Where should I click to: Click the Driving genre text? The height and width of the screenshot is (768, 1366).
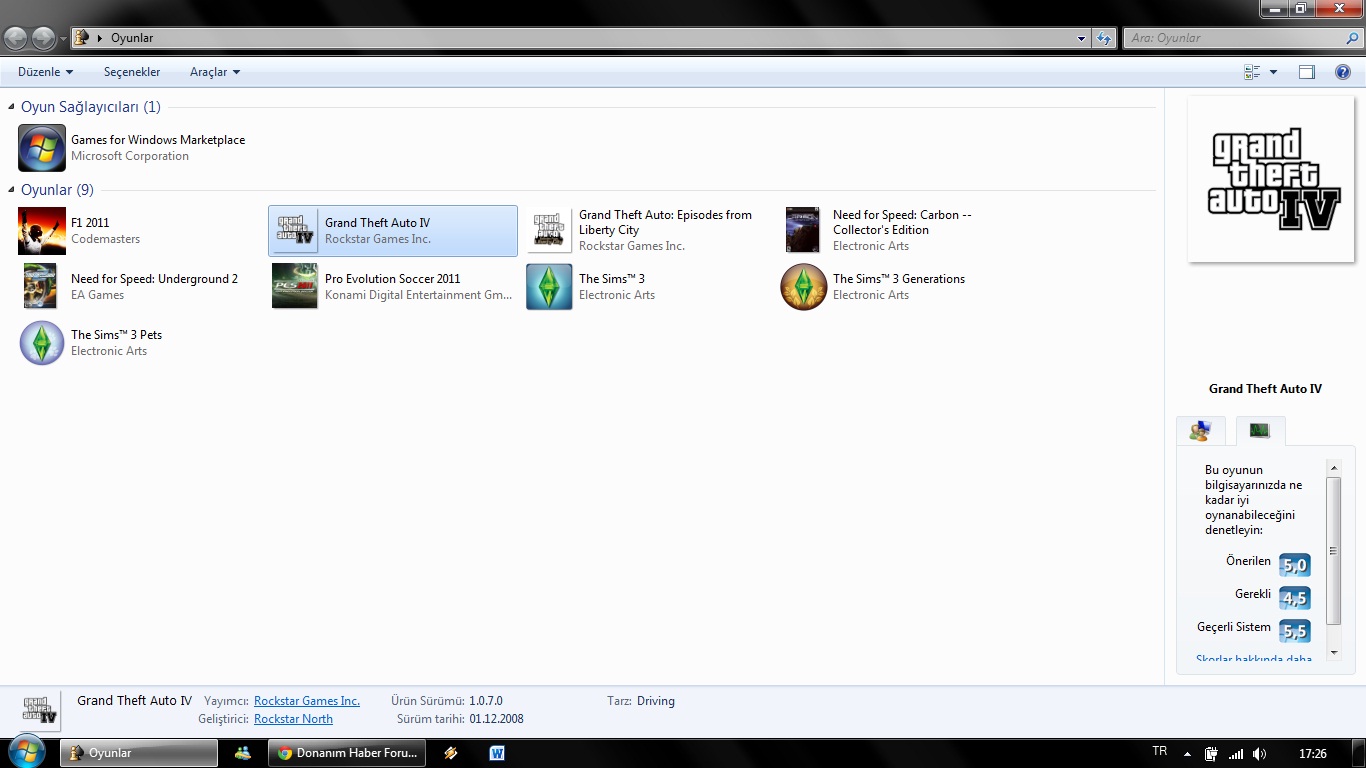click(x=656, y=701)
